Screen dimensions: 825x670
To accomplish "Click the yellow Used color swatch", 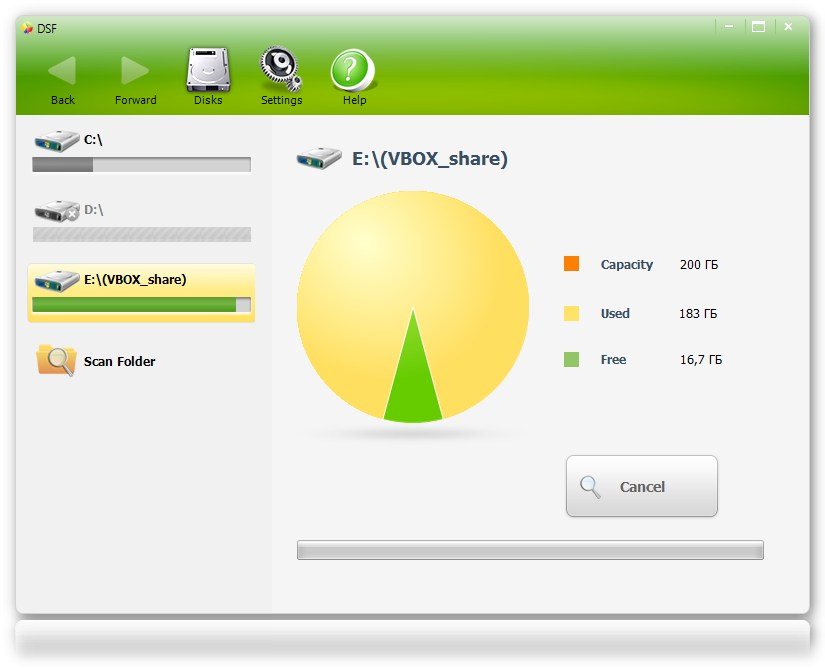I will [571, 313].
